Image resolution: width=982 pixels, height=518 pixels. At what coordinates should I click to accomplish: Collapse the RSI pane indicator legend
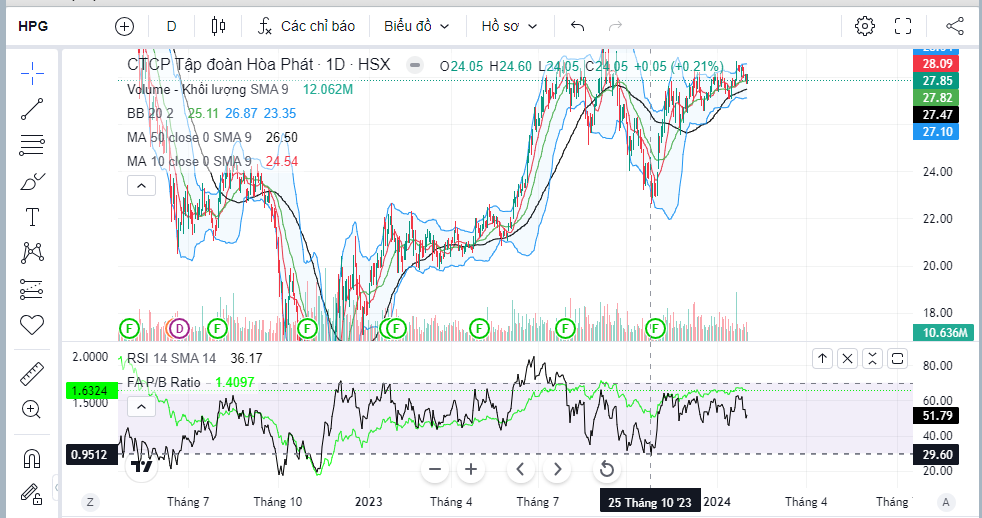point(142,407)
